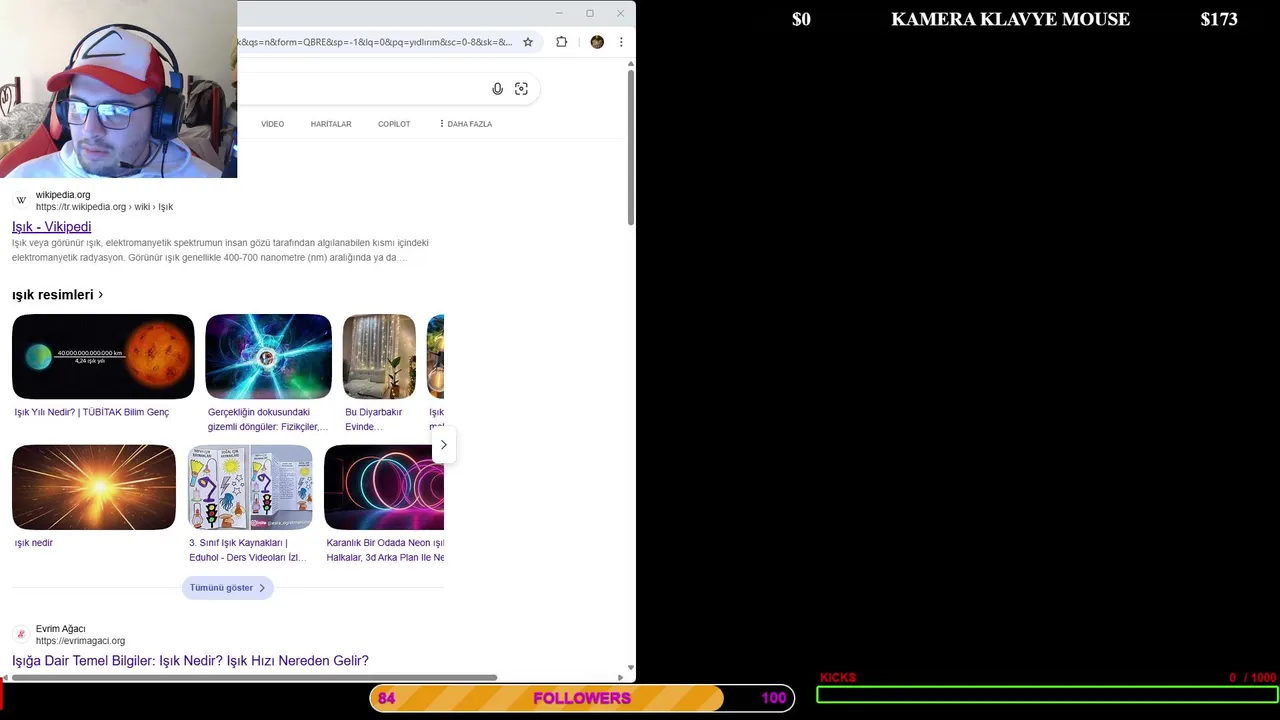1280x720 pixels.
Task: Click the browser address bar URL
Action: point(375,42)
